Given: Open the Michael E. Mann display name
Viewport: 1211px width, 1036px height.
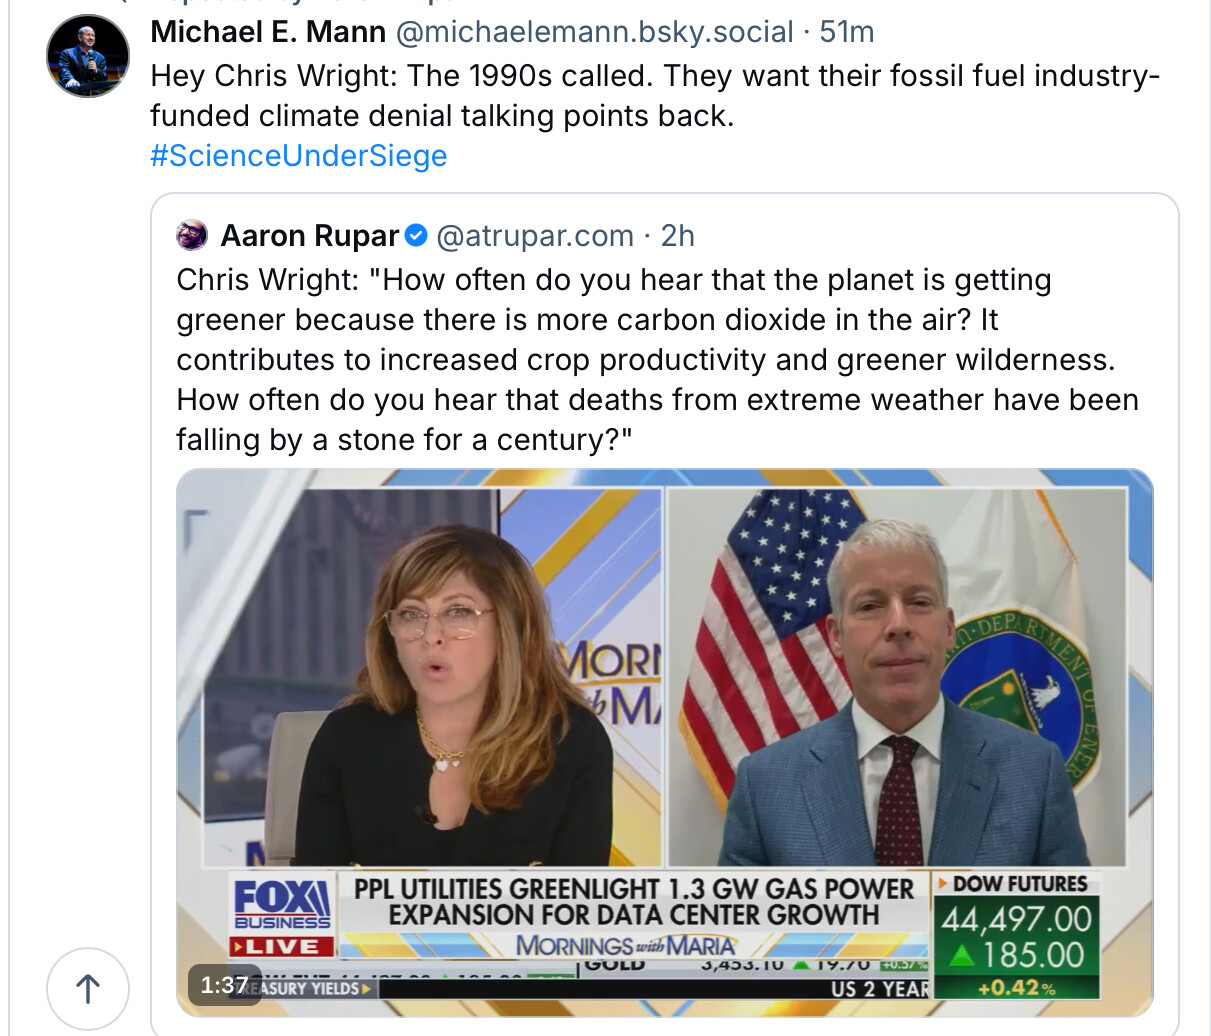Looking at the screenshot, I should point(268,32).
